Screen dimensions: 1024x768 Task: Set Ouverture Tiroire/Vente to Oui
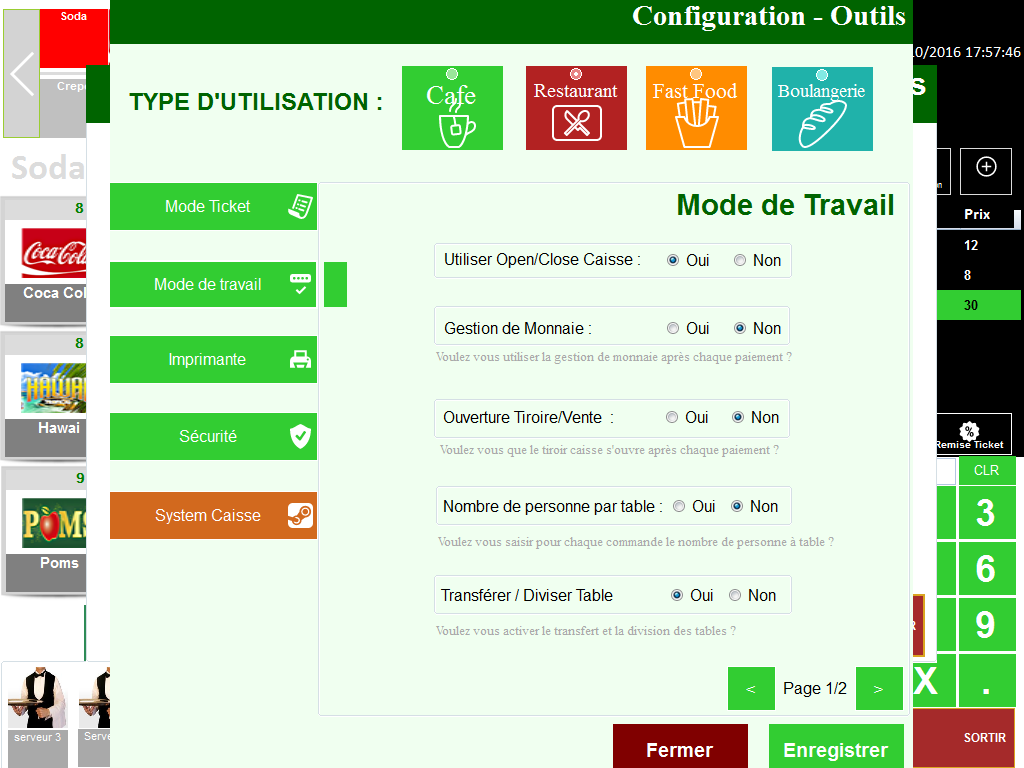tap(671, 417)
